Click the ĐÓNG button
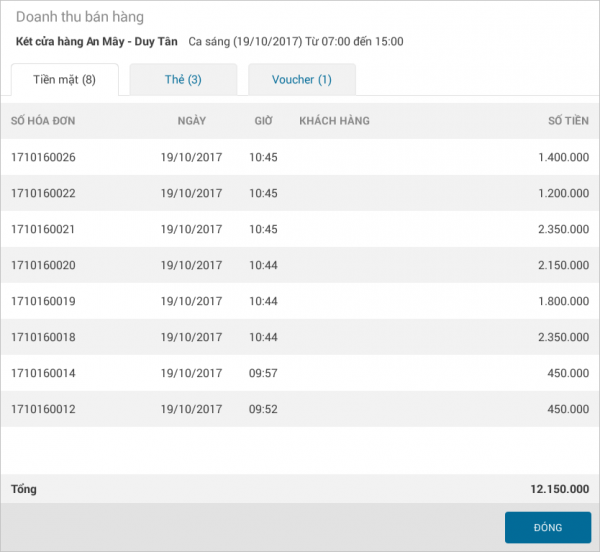 548,528
